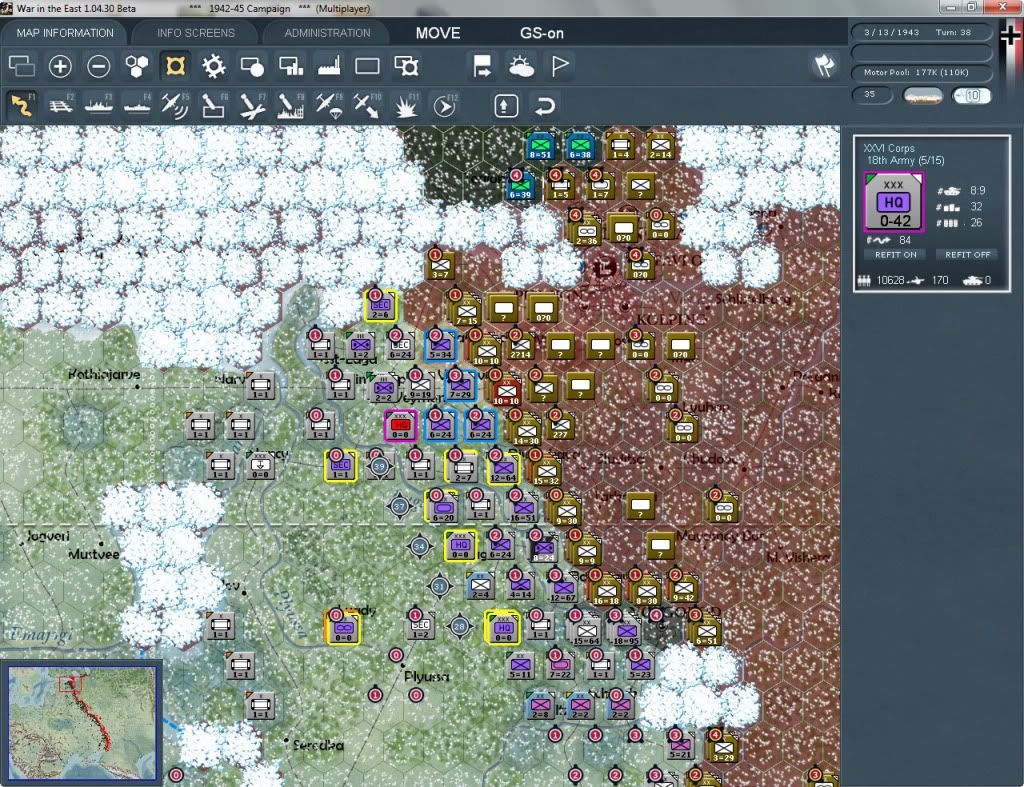Viewport: 1024px width, 787px height.
Task: Click the date 3/13/1943 turn display
Action: coord(921,32)
